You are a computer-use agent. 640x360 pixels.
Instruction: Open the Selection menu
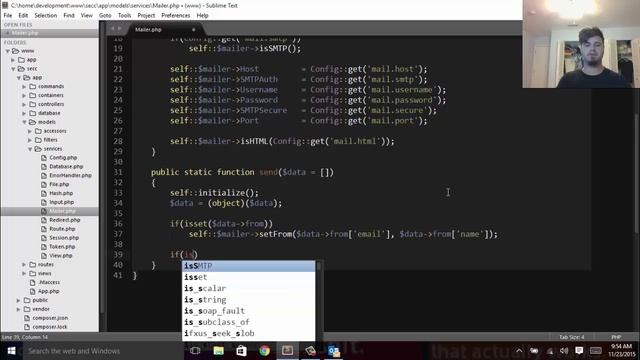point(46,16)
